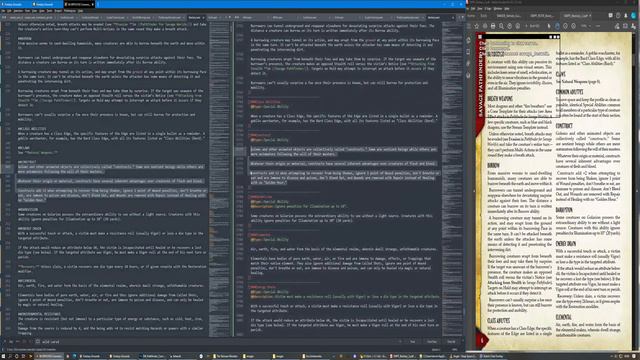This screenshot has width=640, height=360.
Task: Select the hand pan tool in Acrobat
Action: pyautogui.click(x=557, y=26)
